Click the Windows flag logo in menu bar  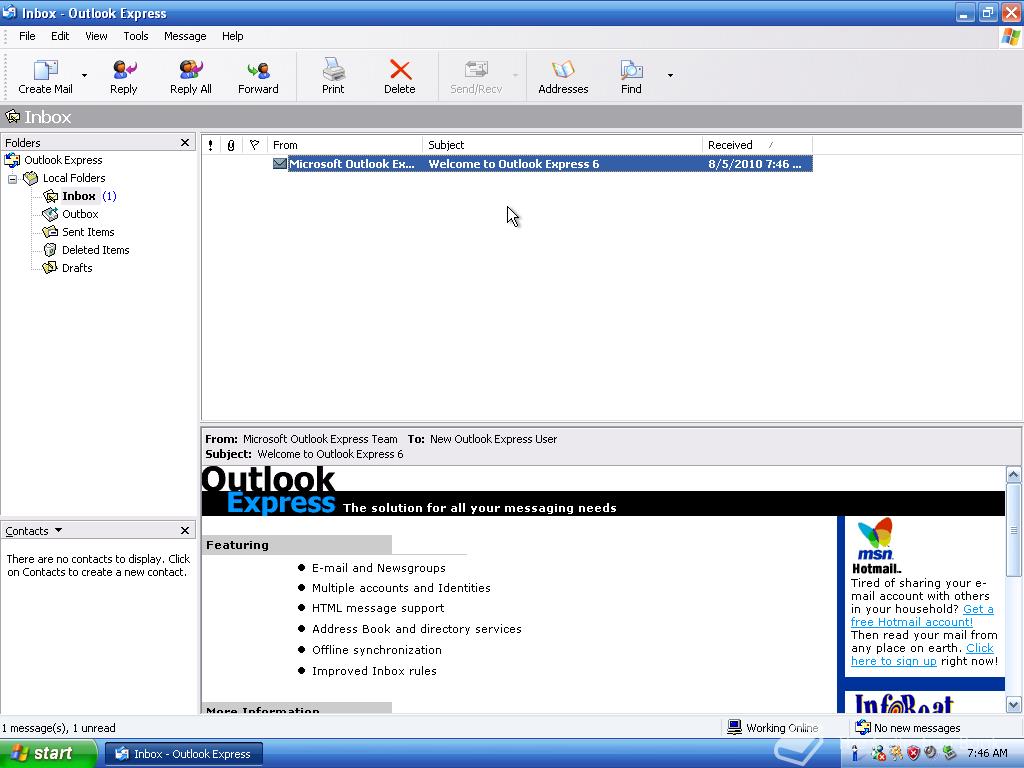coord(1011,37)
